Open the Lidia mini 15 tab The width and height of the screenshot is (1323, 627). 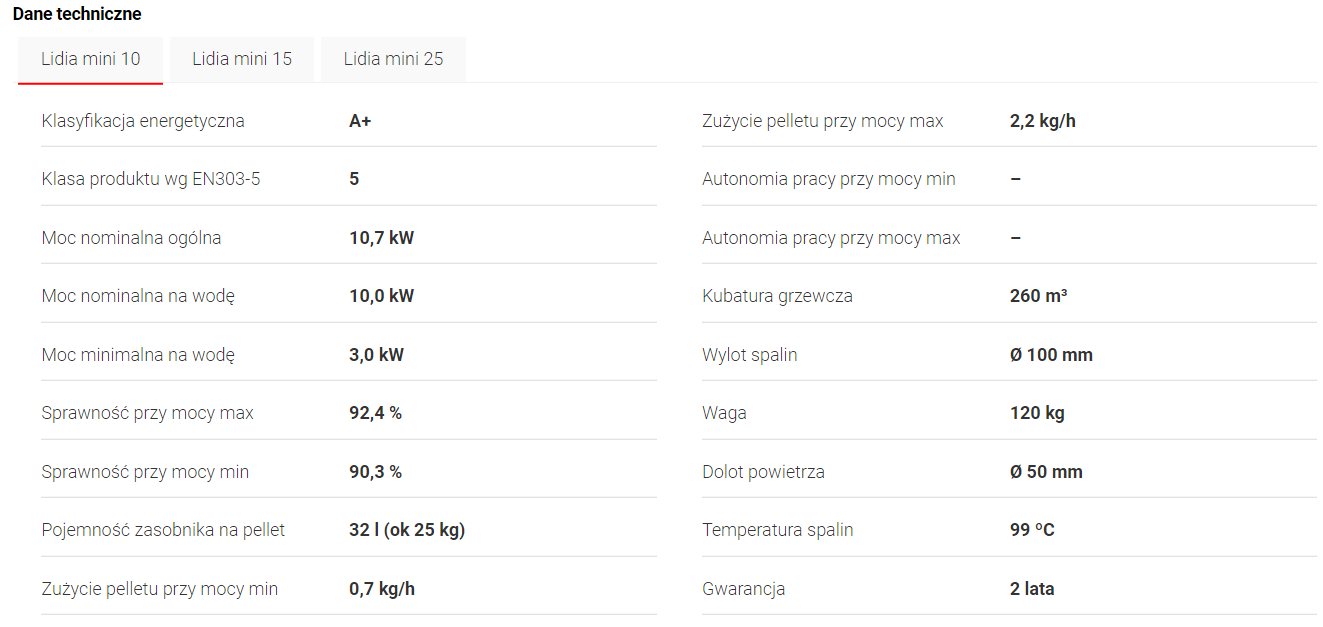[242, 59]
